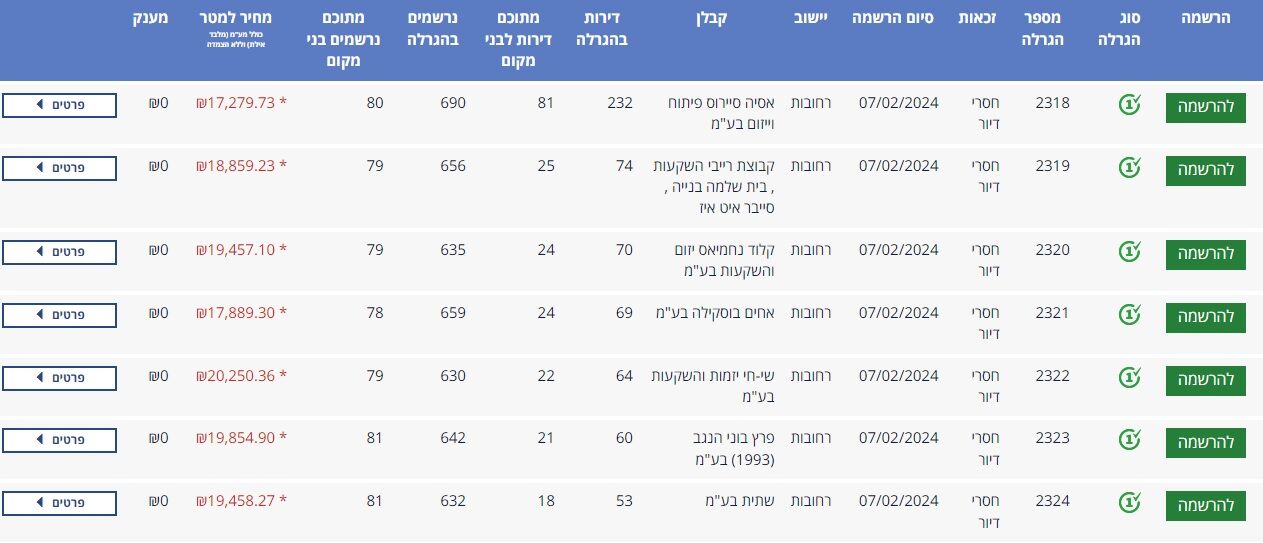
Task: Click lottery type icon for lottery 2323
Action: (1129, 440)
